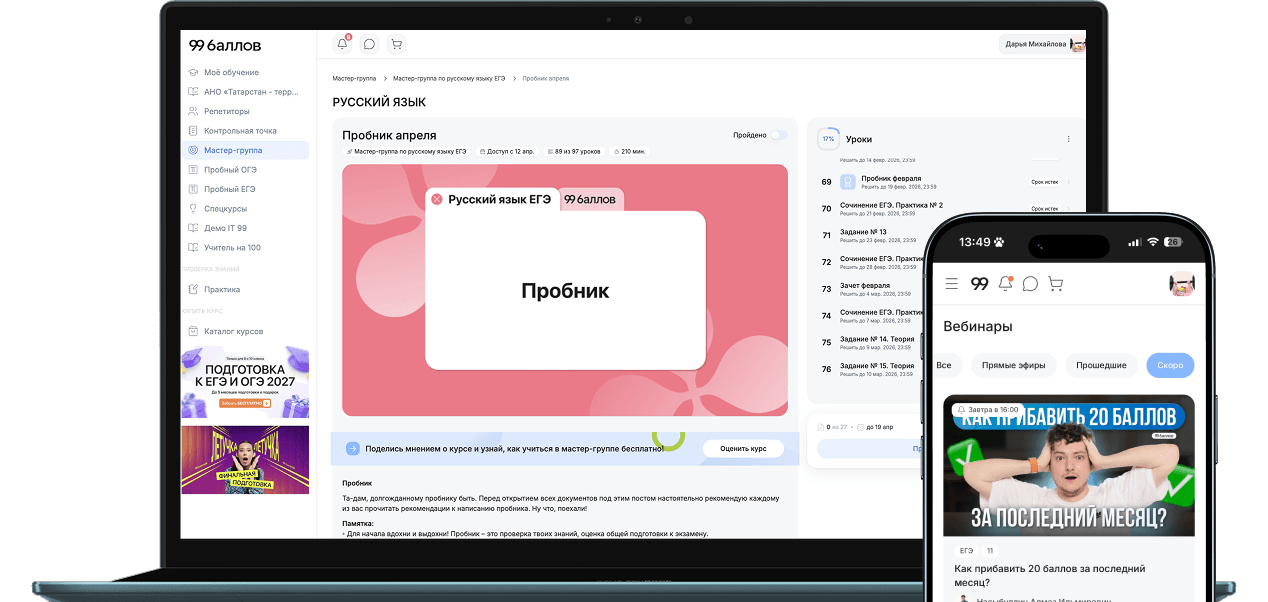Viewport: 1268px width, 602px height.
Task: Click arrow icon in share-opinion banner
Action: (x=352, y=449)
